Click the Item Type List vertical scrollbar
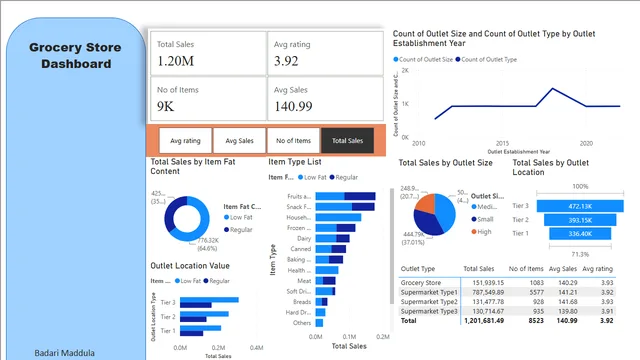The width and height of the screenshot is (640, 360). tap(392, 246)
